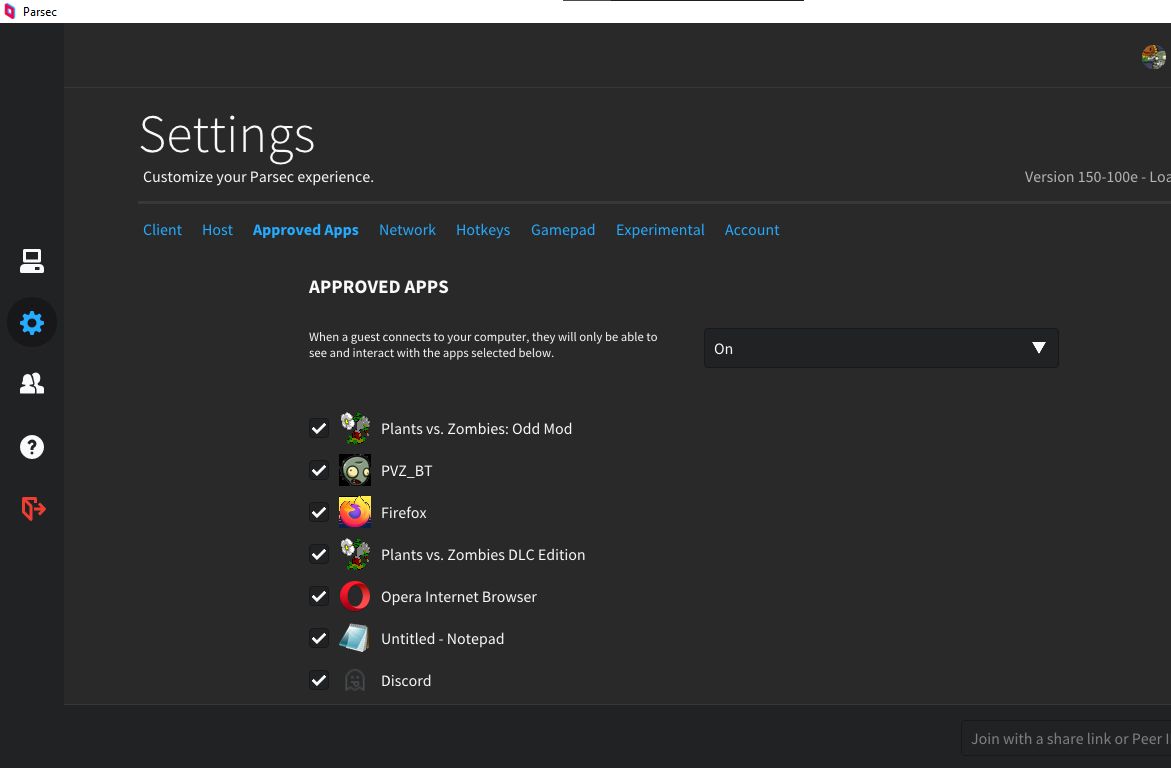Click the Settings gear sidebar icon
1171x768 pixels.
coord(32,323)
